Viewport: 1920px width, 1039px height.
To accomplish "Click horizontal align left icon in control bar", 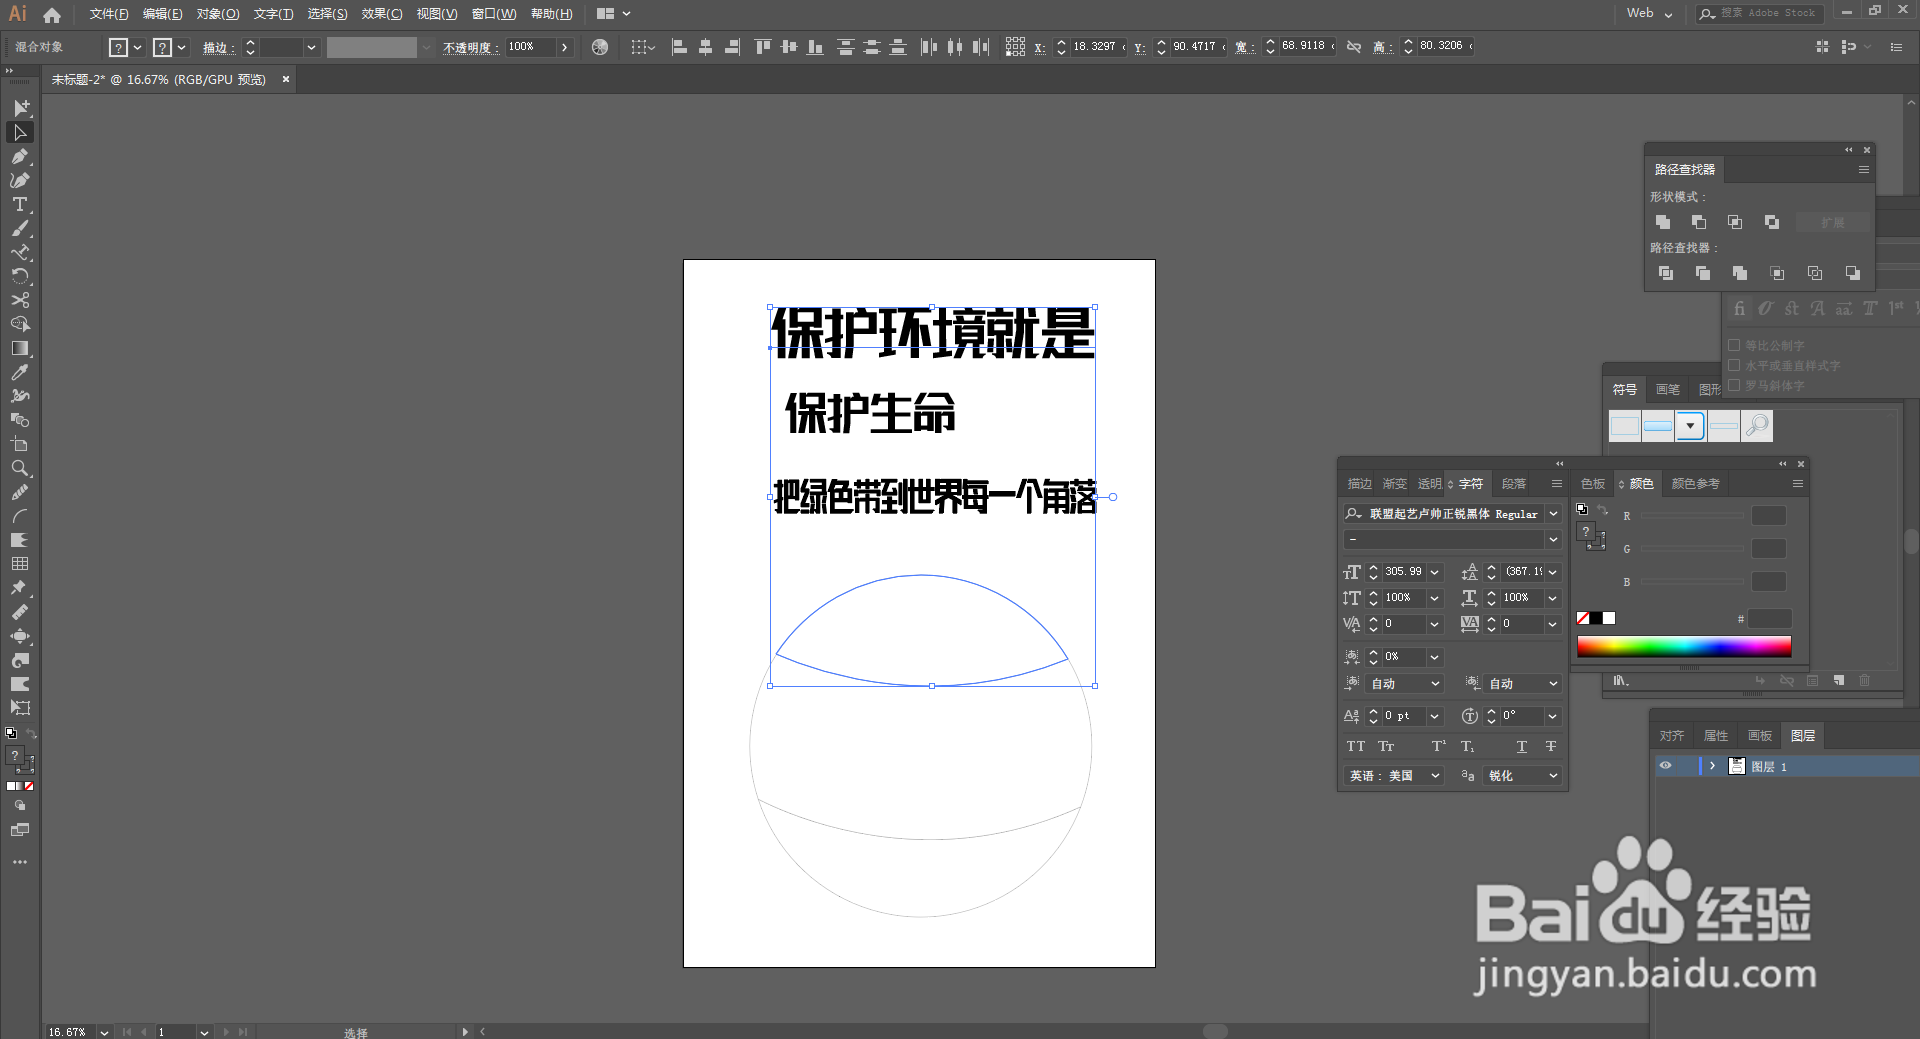I will click(x=680, y=47).
